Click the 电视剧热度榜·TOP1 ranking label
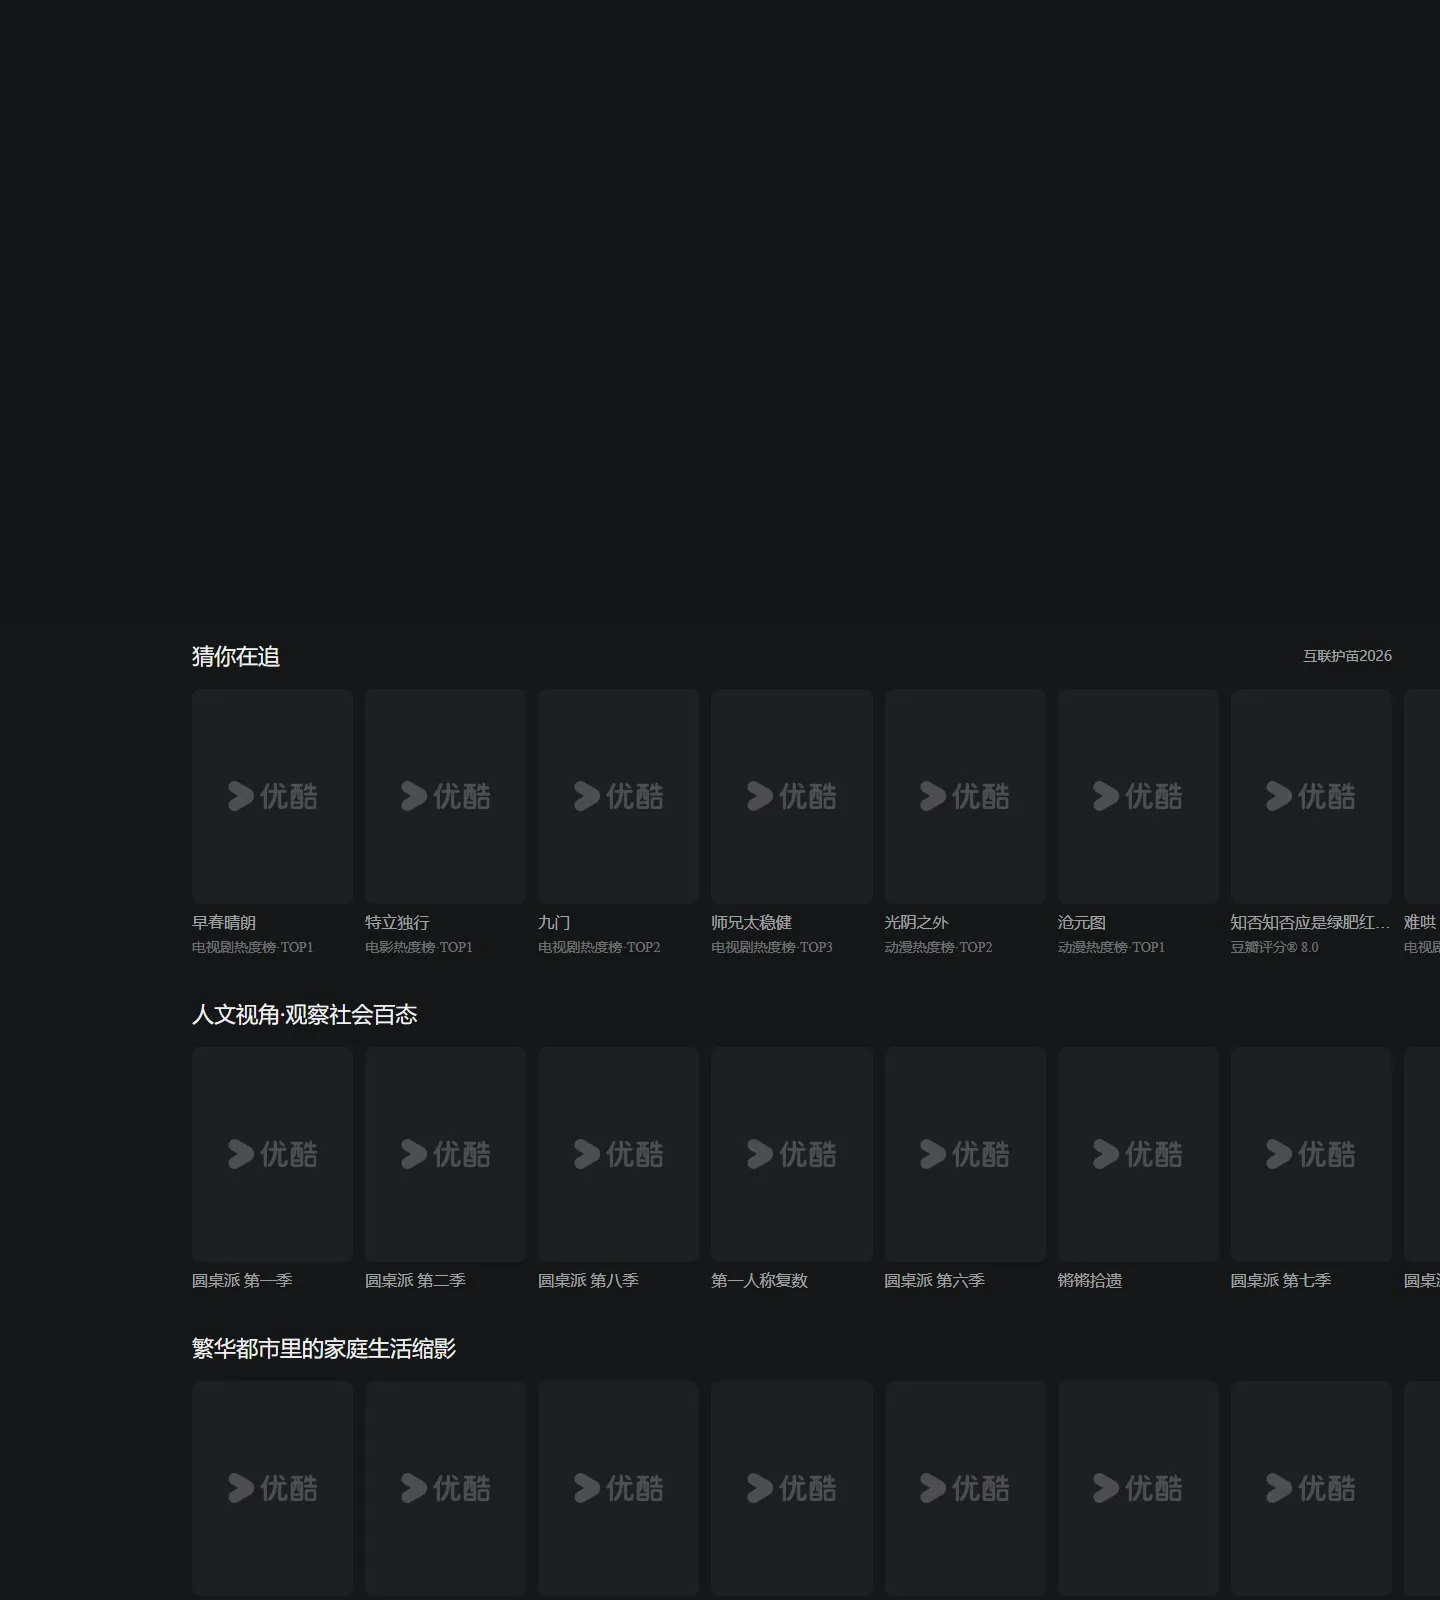 253,947
